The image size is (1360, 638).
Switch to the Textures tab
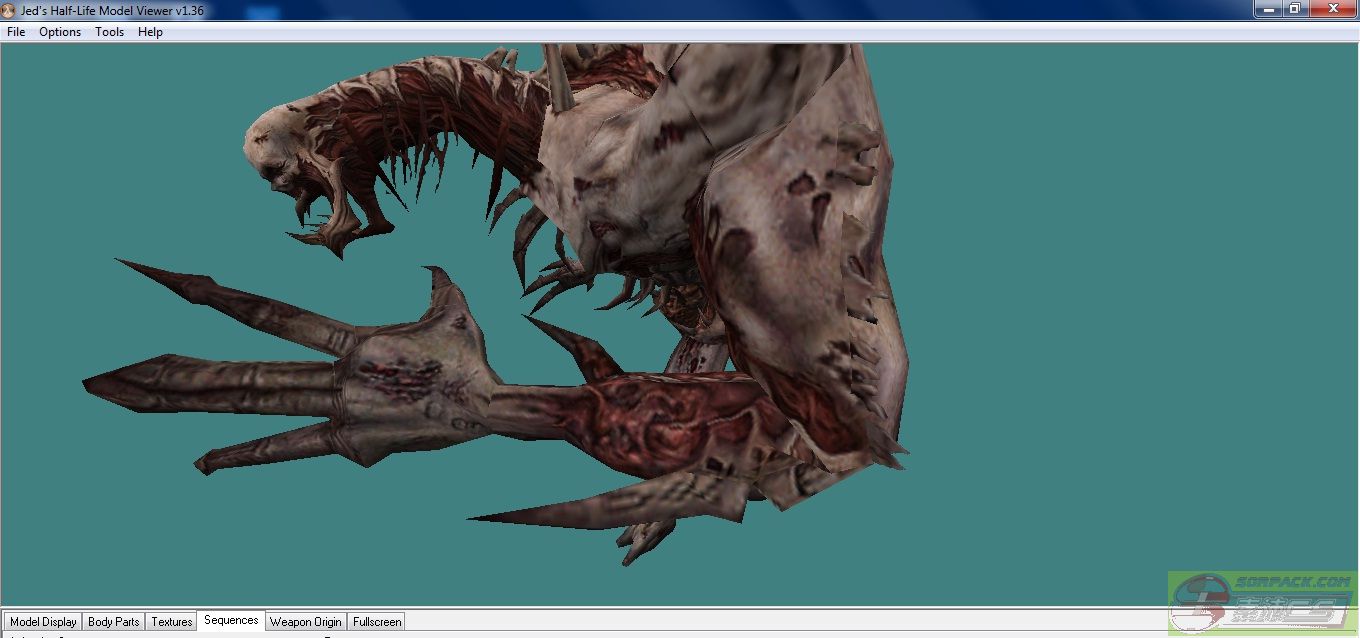[172, 622]
